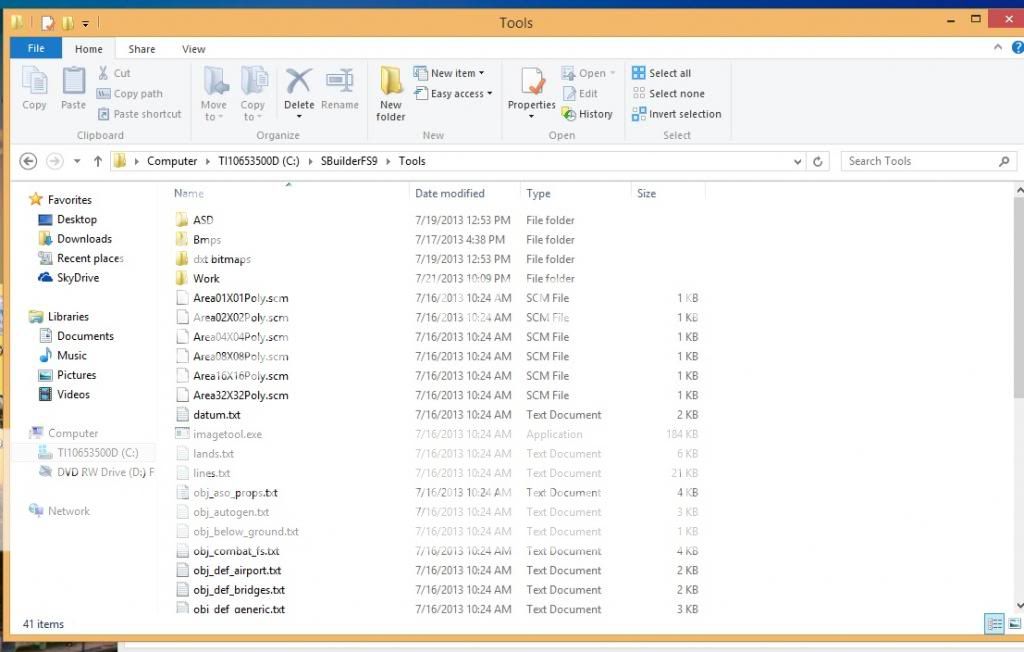This screenshot has height=652, width=1024.
Task: Select the Paste icon on the ribbon
Action: (72, 85)
